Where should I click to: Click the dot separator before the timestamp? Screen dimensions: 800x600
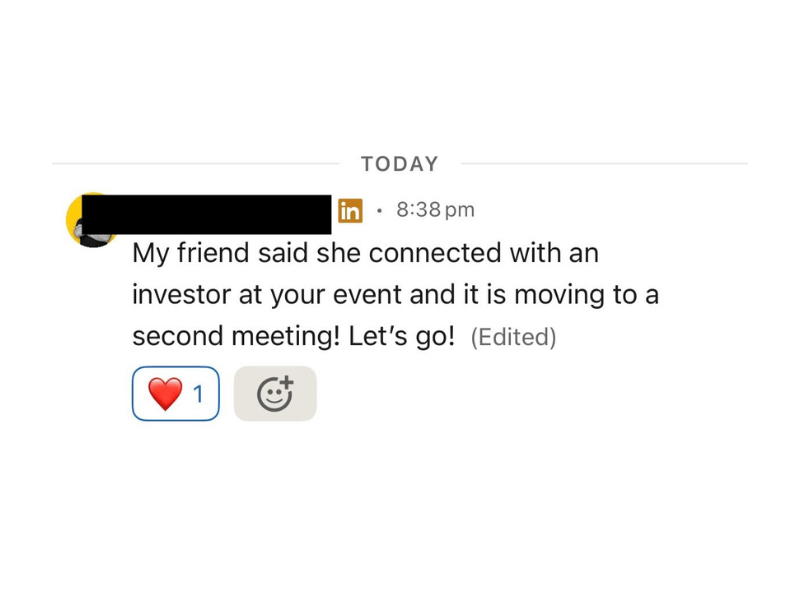tap(379, 211)
